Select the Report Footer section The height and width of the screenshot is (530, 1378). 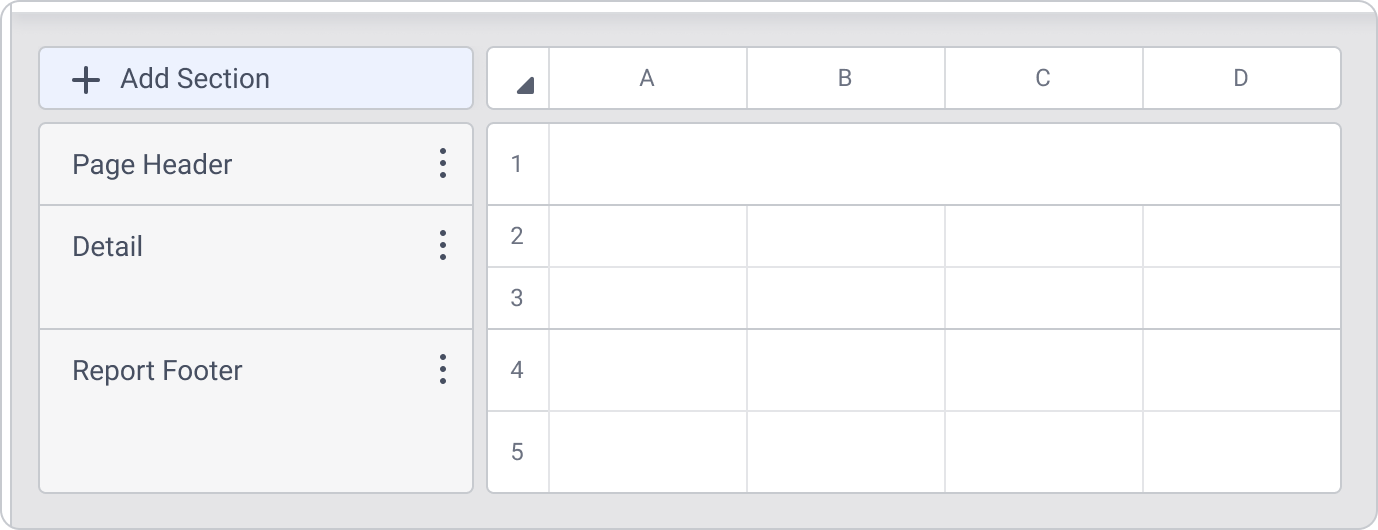[157, 370]
